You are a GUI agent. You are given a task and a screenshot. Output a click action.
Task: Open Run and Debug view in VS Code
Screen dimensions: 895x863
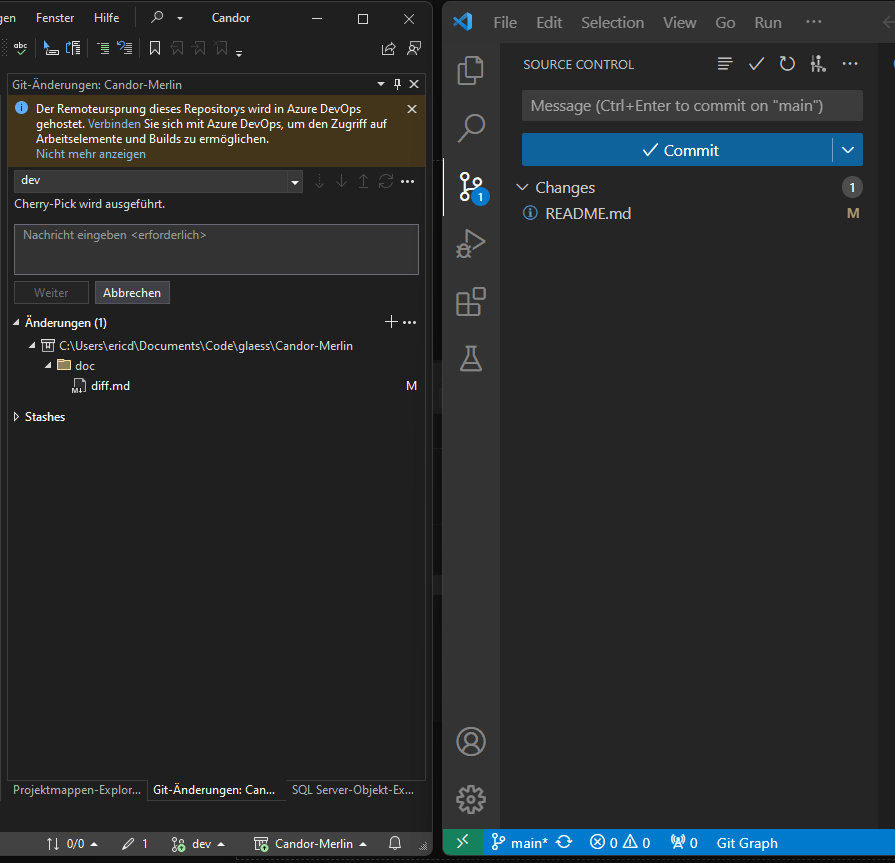(x=471, y=244)
